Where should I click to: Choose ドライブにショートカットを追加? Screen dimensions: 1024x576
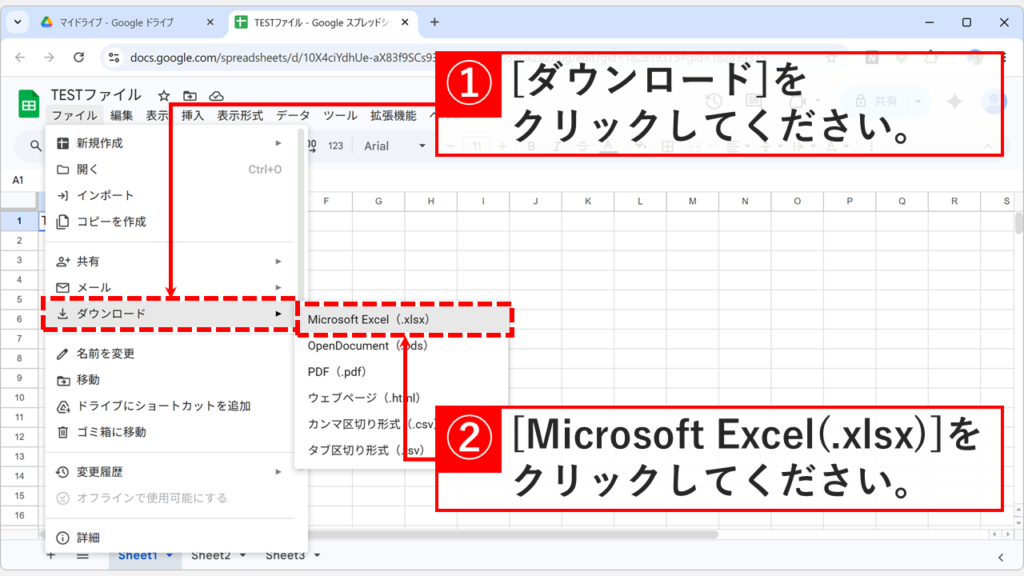pos(170,406)
